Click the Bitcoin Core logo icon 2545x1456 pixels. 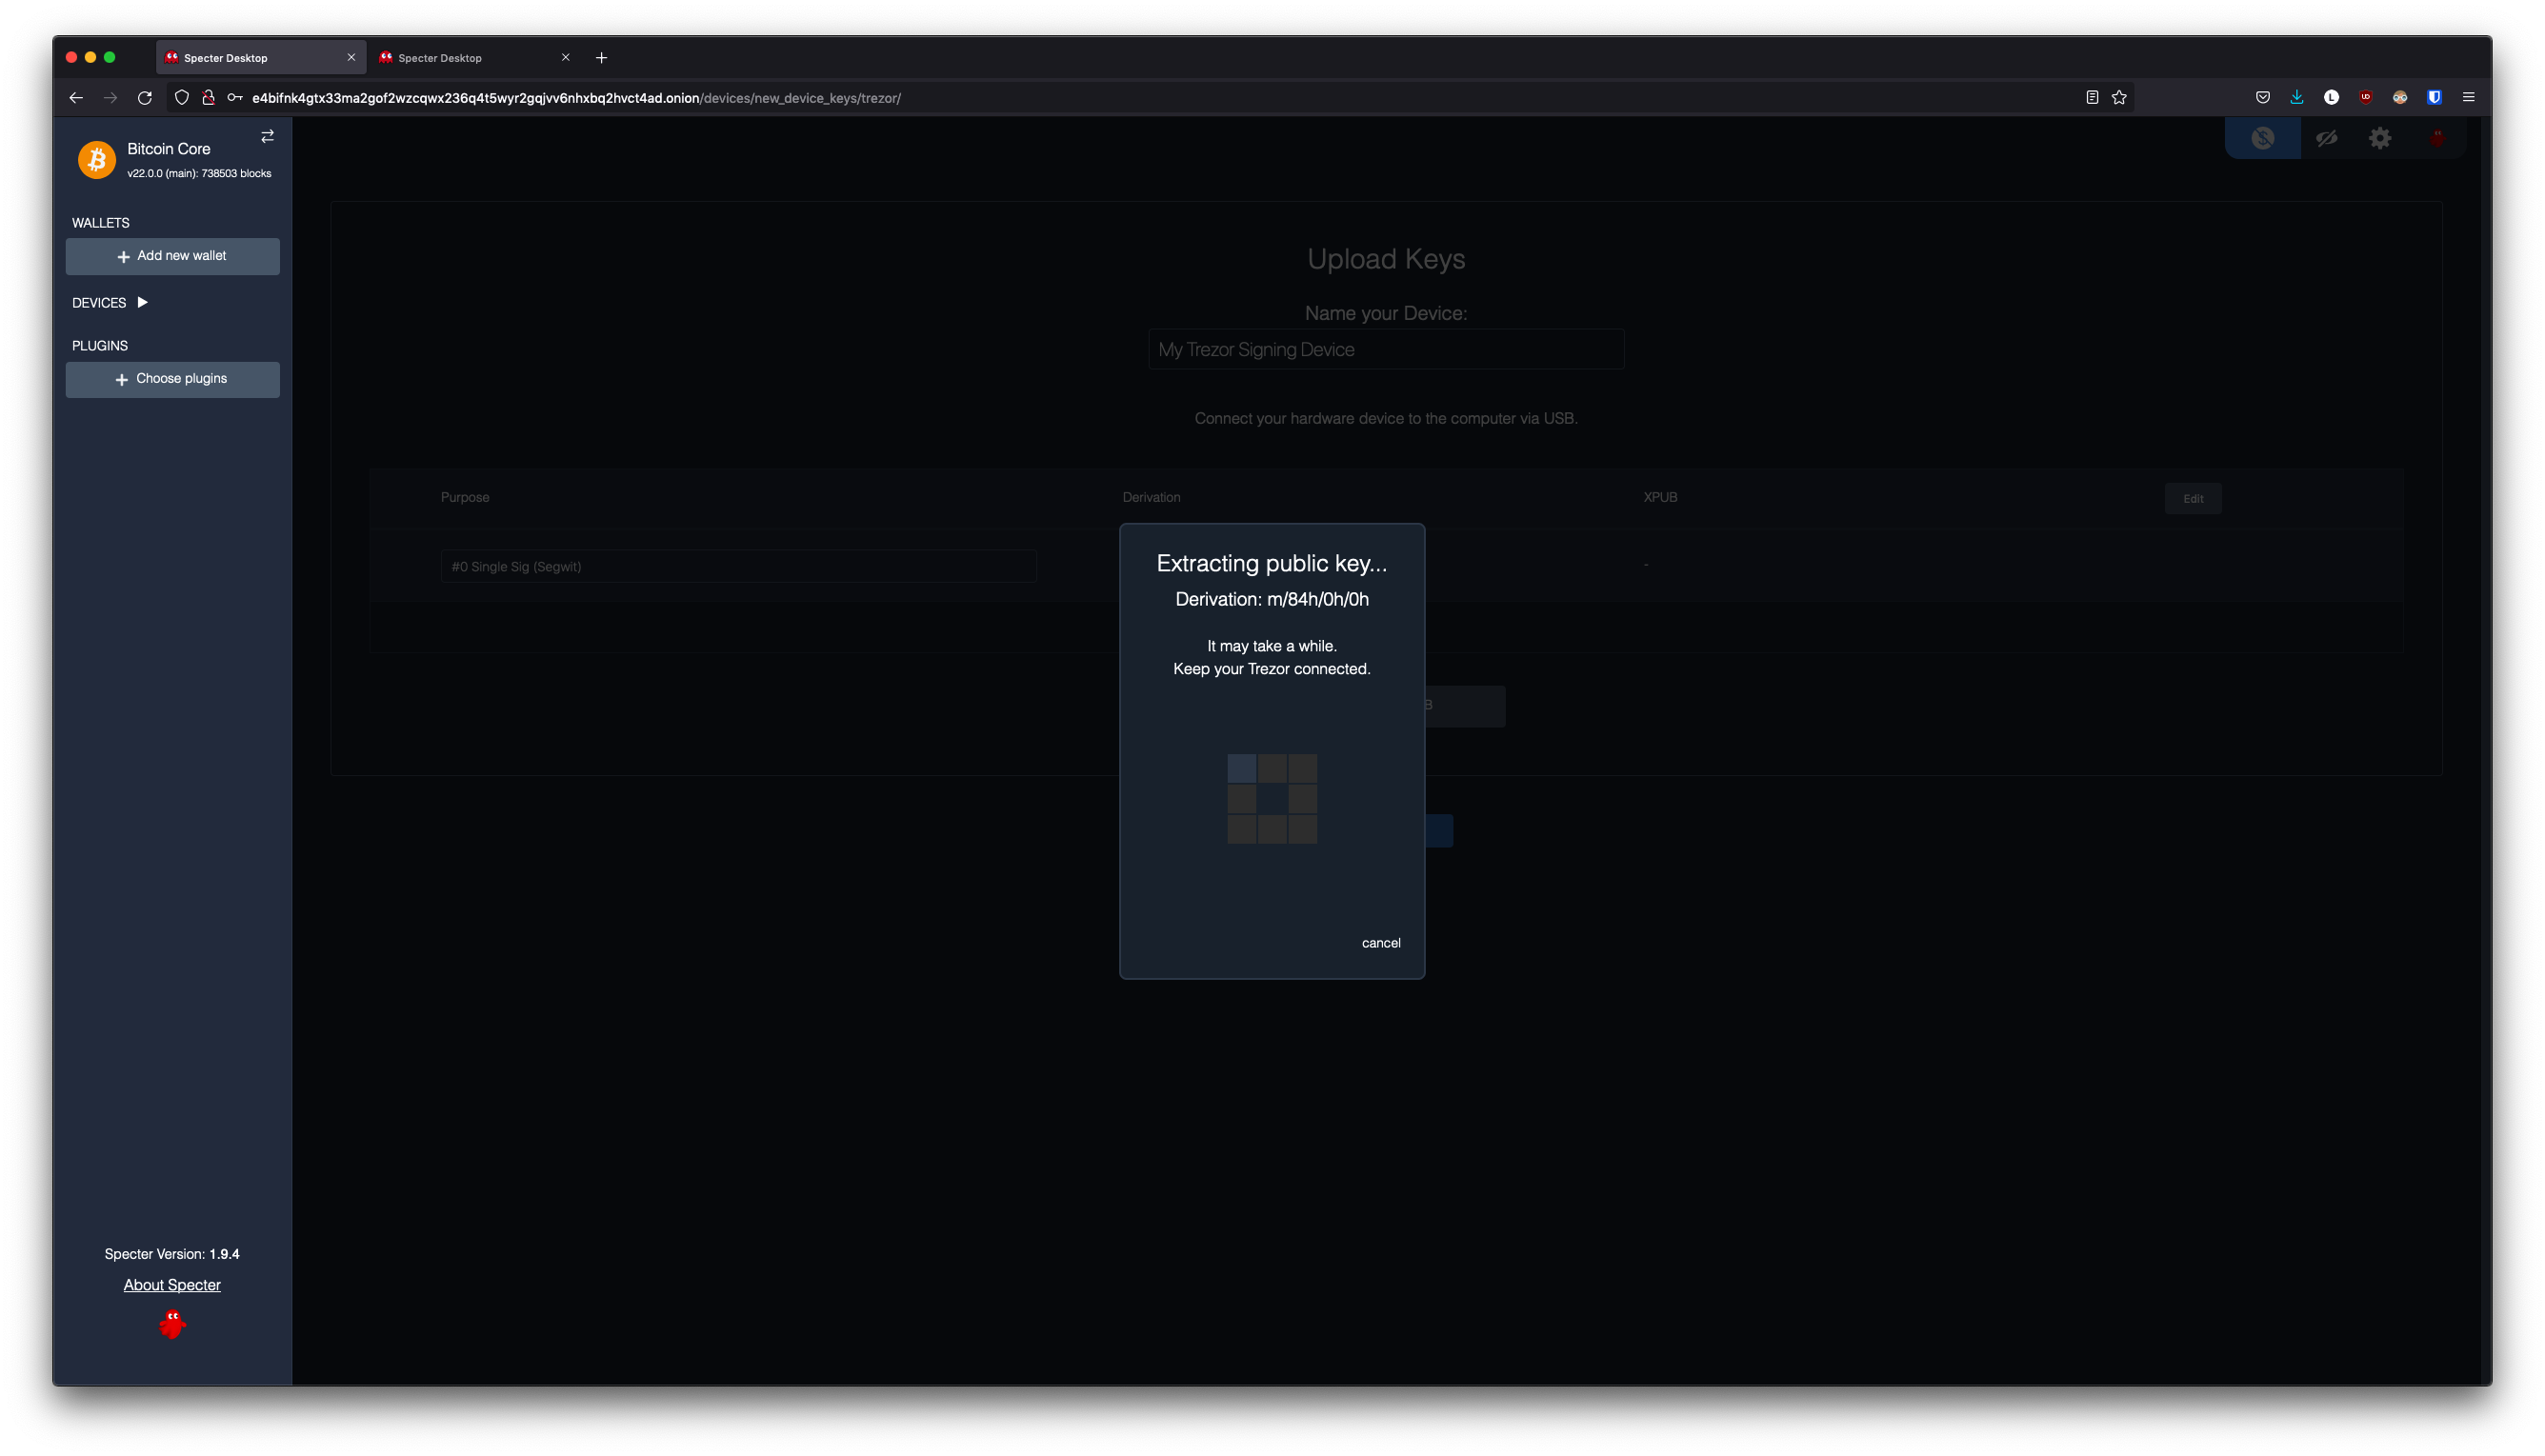[x=97, y=160]
